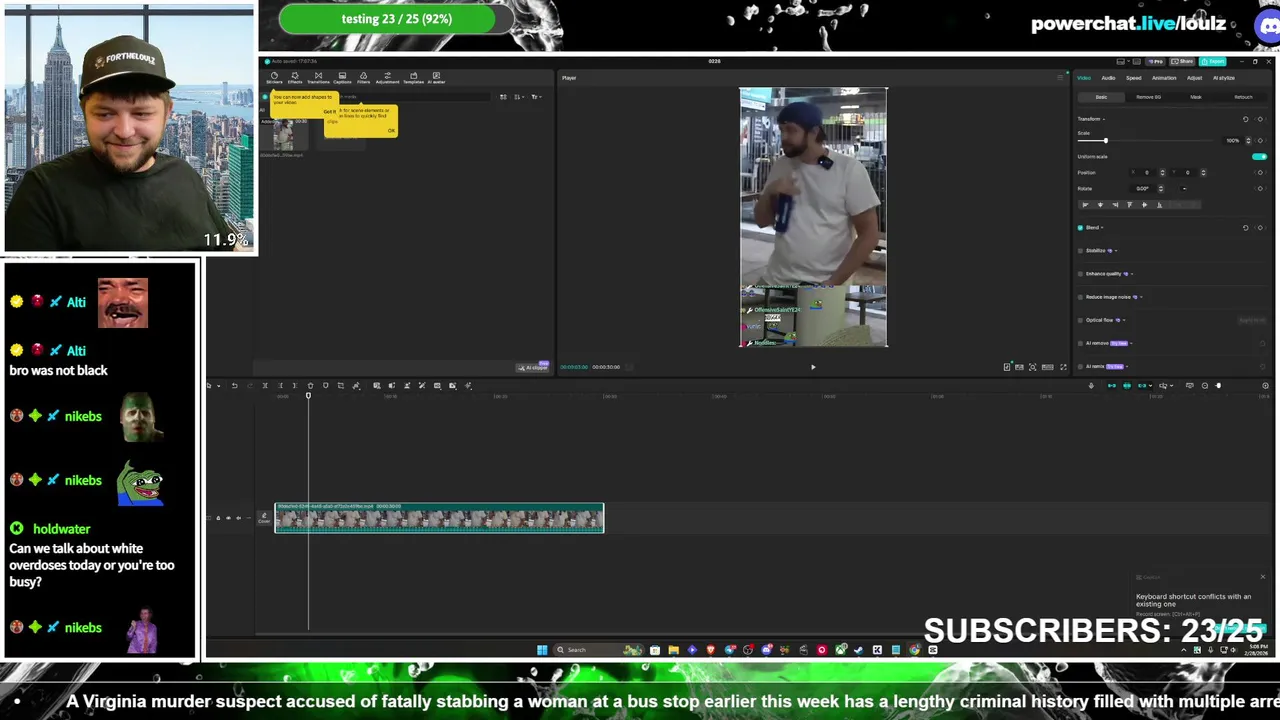Click the Export button
The height and width of the screenshot is (720, 1280).
[x=1213, y=62]
